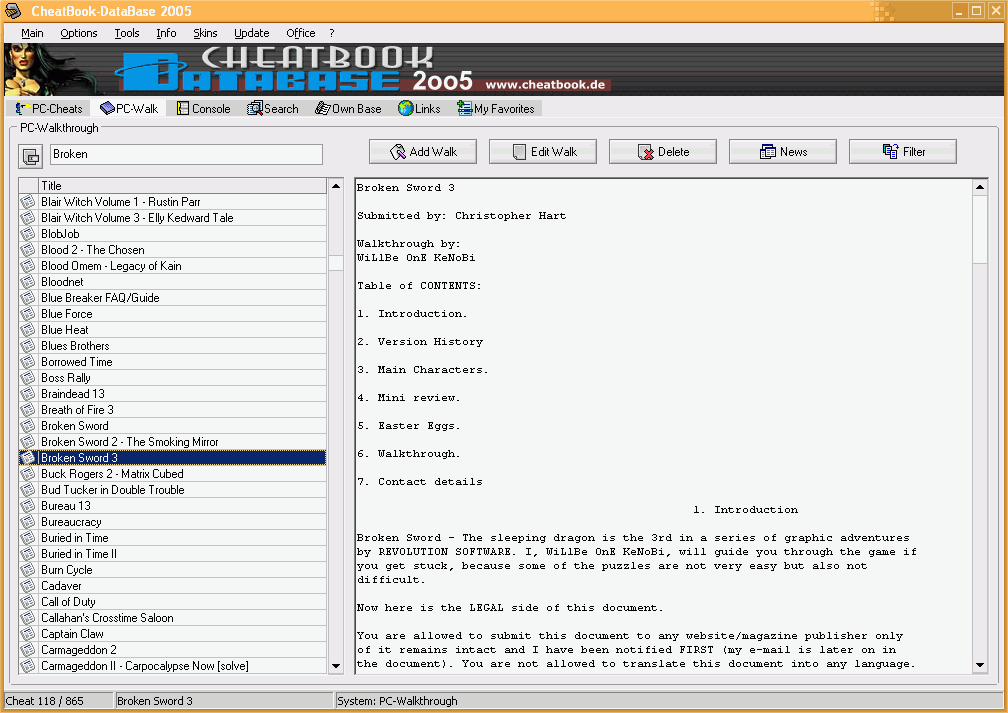Select Burn Cycle in the walkthrough list
Viewport: 1008px width, 713px height.
67,570
